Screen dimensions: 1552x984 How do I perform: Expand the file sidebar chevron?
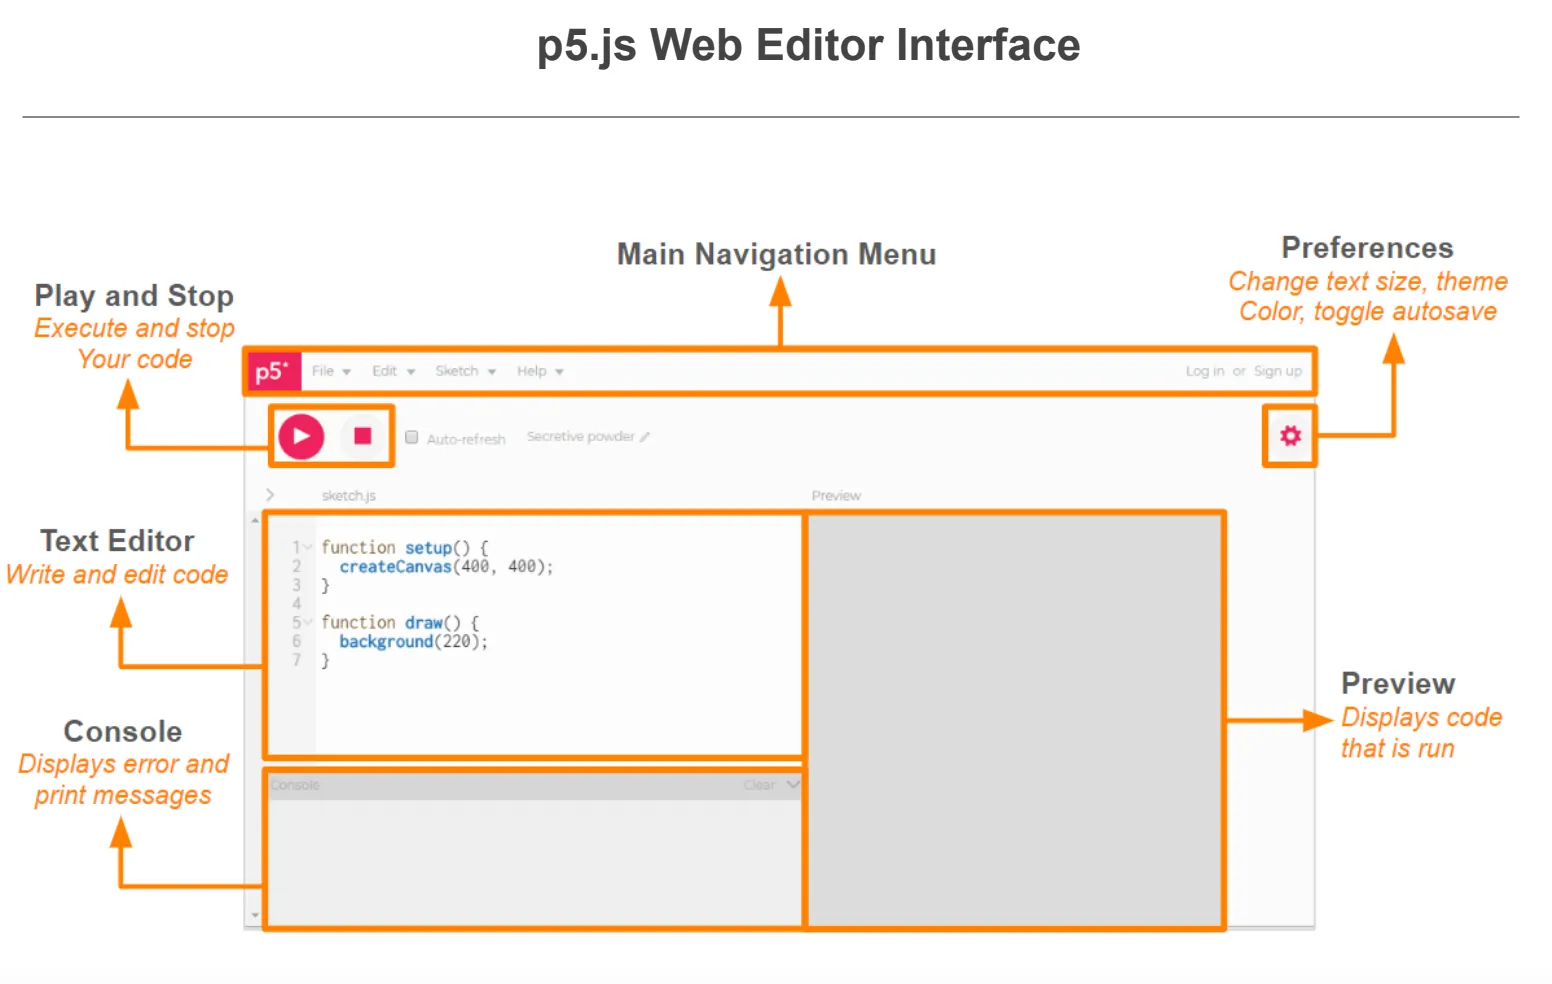pyautogui.click(x=270, y=495)
